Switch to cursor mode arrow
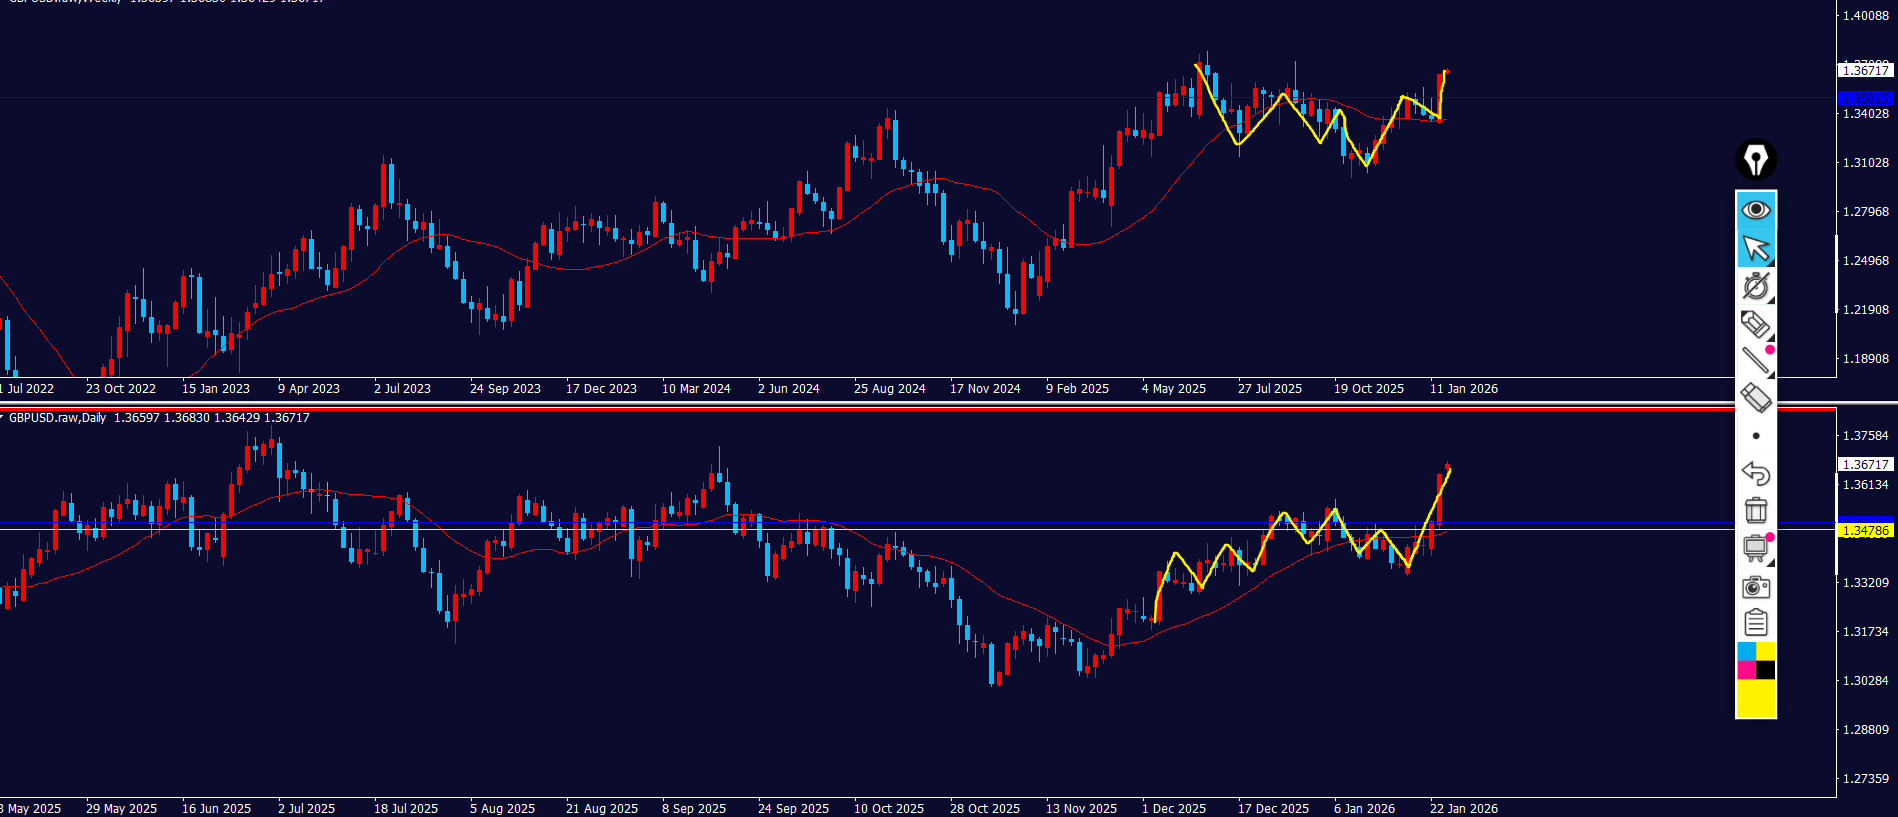1898x817 pixels. [1755, 248]
